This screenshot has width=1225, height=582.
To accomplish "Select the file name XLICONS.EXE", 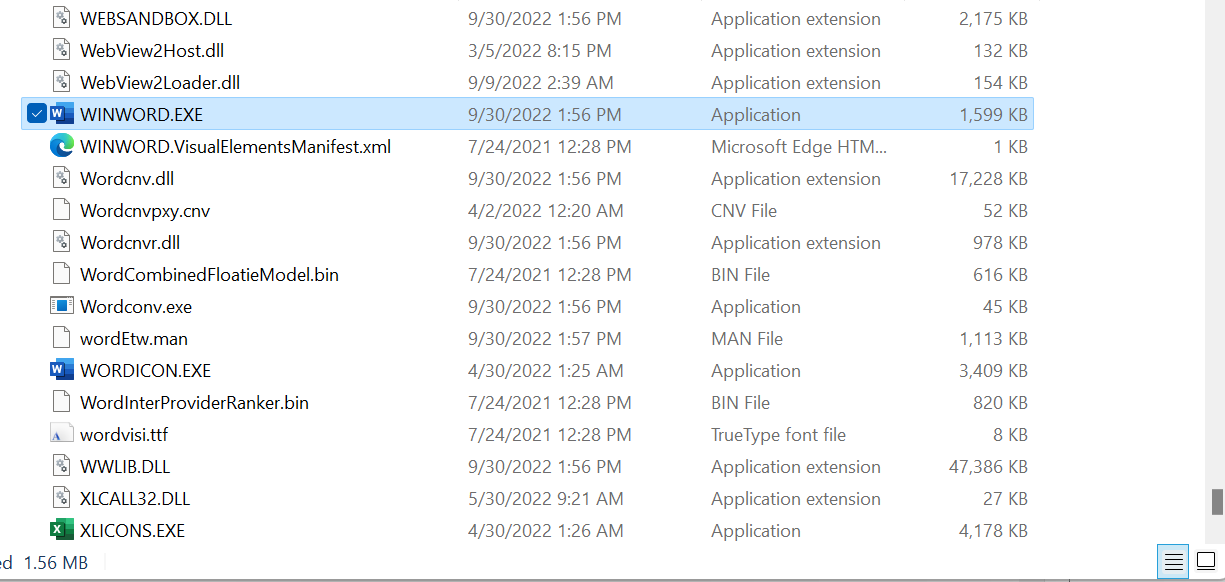I will click(132, 531).
